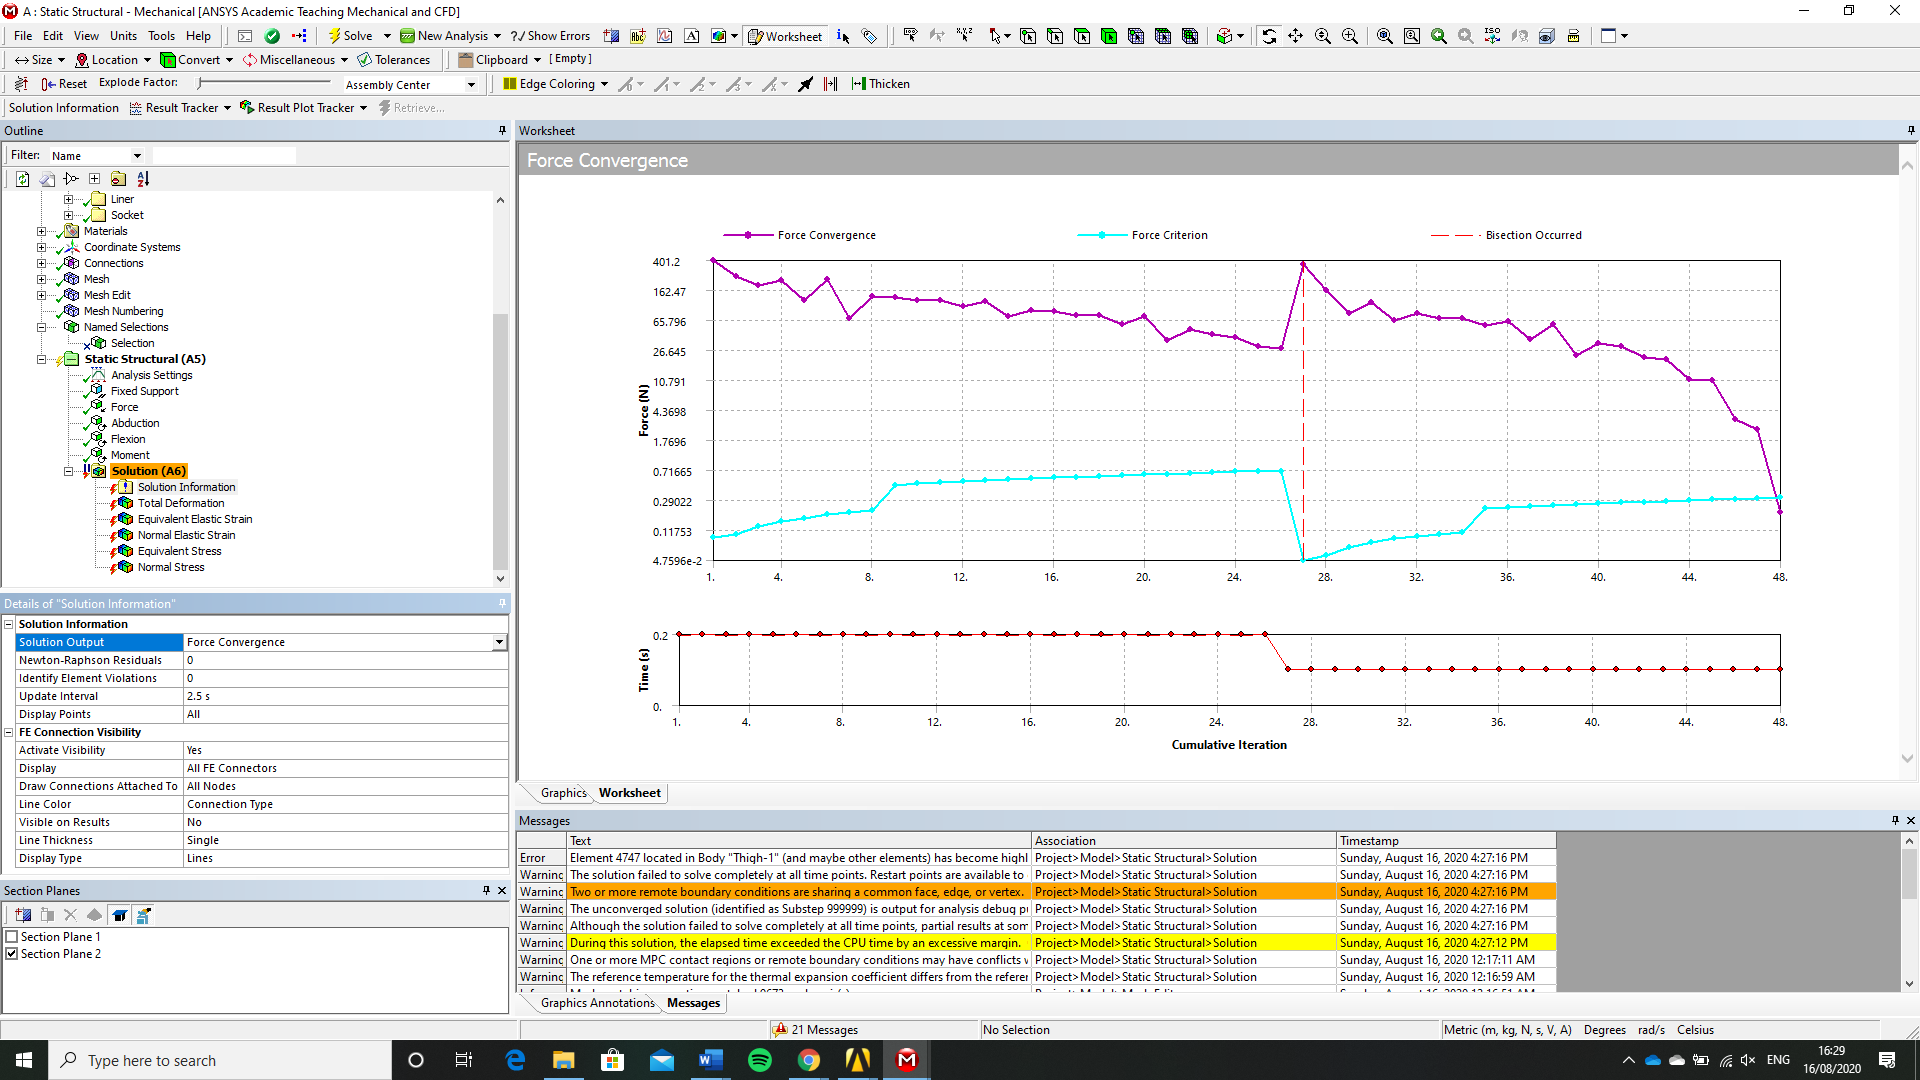Image resolution: width=1920 pixels, height=1080 pixels.
Task: Open the Solution Output dropdown
Action: point(498,642)
